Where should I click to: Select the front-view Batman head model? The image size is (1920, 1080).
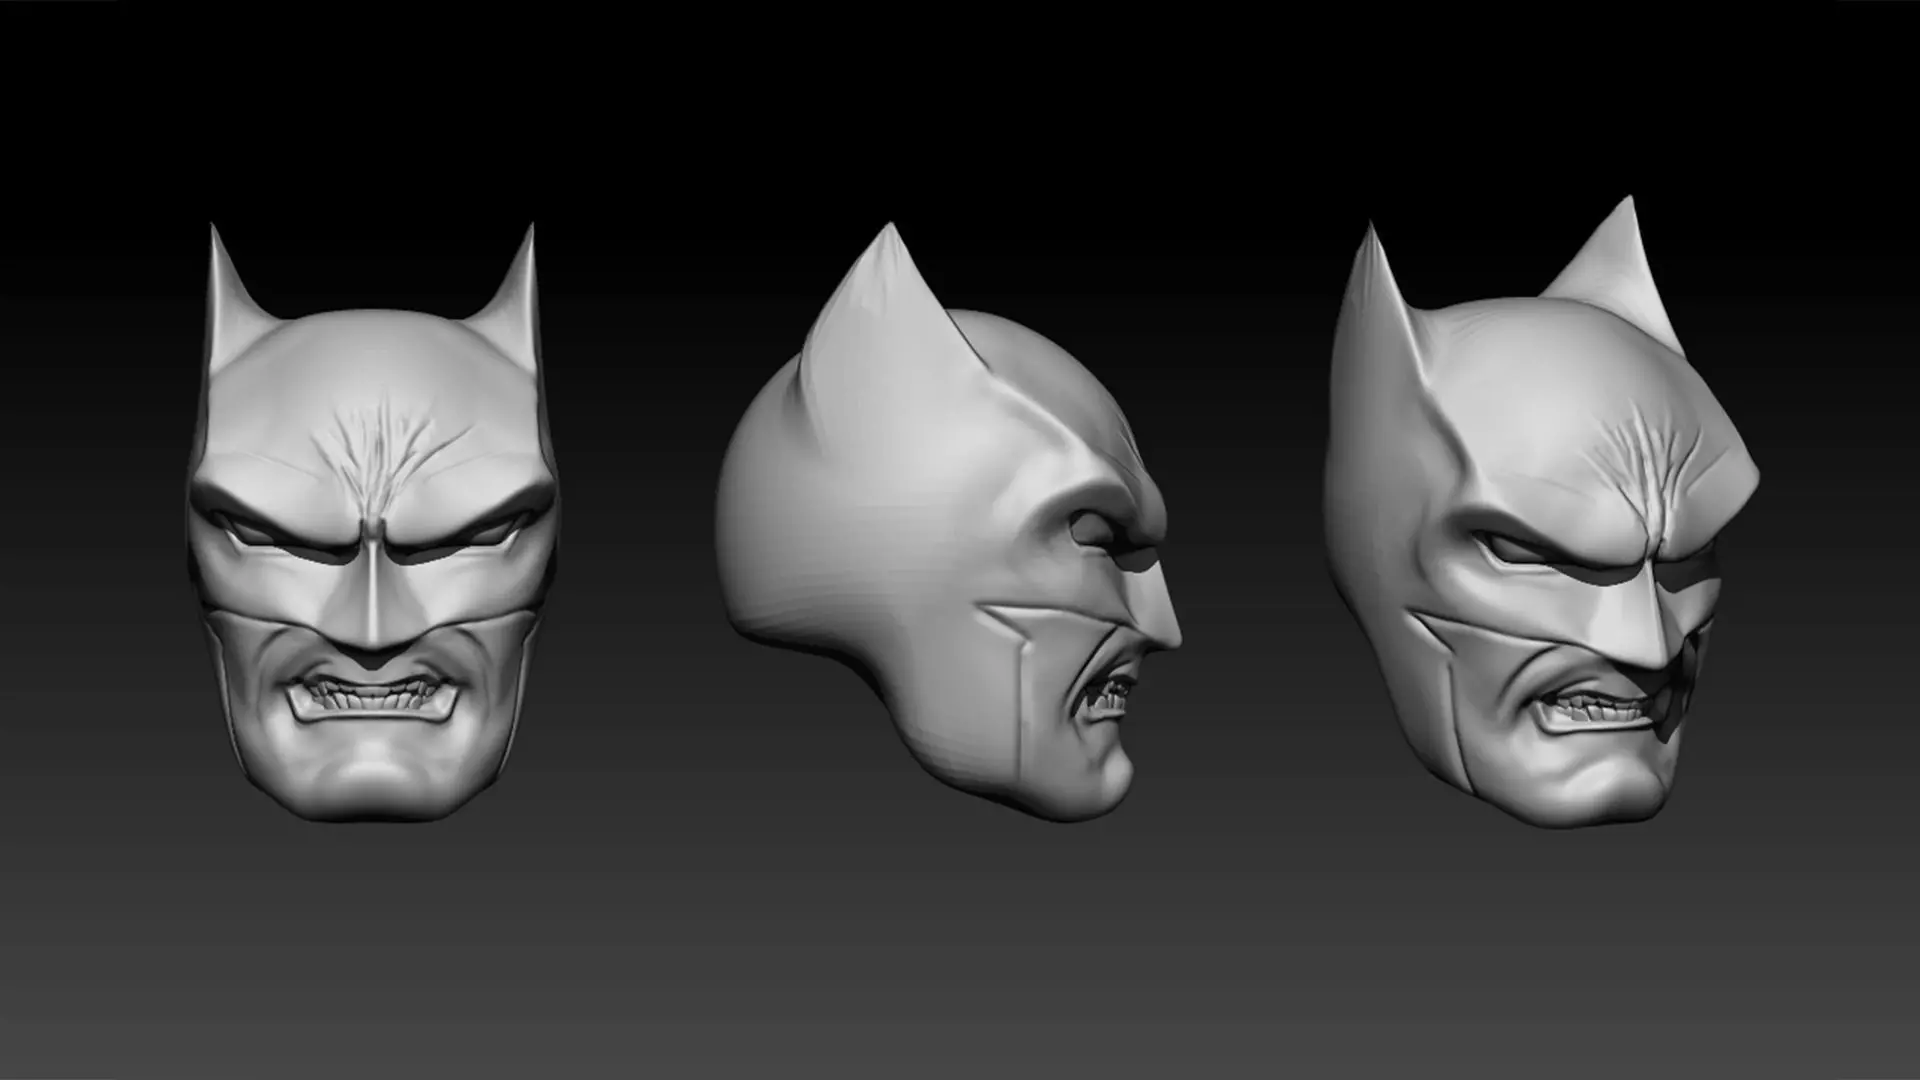click(372, 522)
